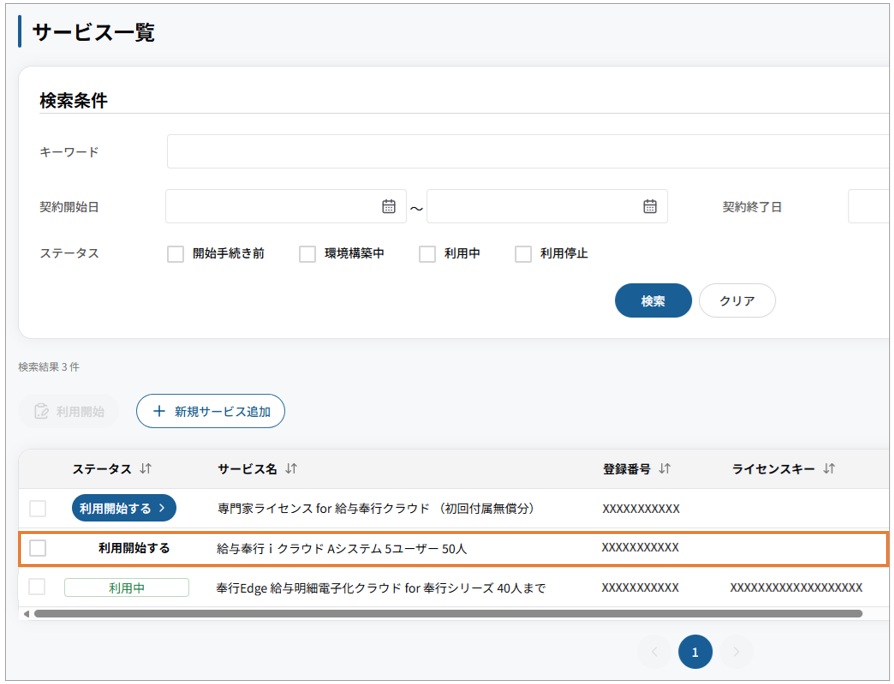
Task: Toggle the 利用中 status filter checkbox
Action: pos(427,254)
